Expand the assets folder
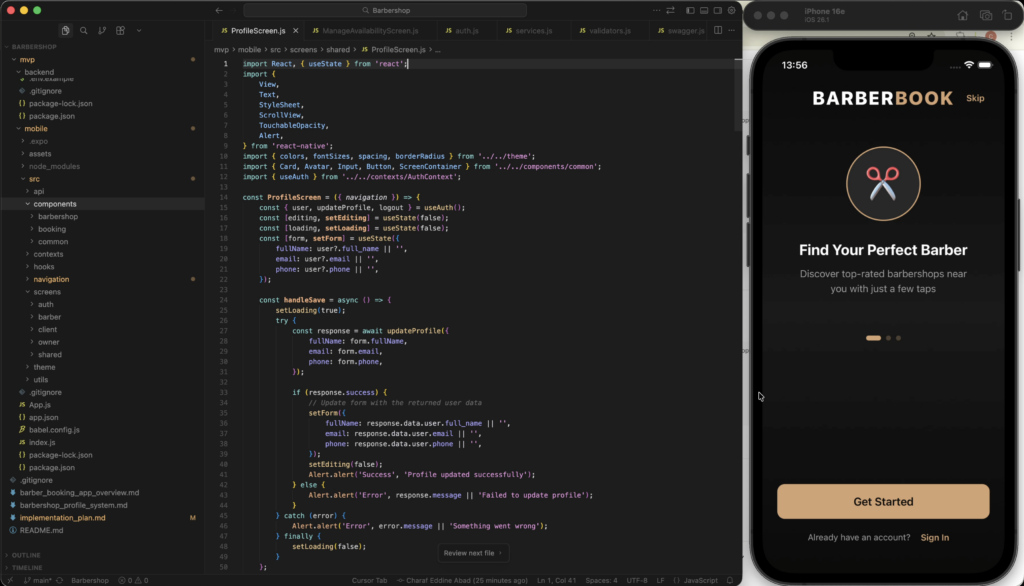This screenshot has width=1024, height=586. [40, 154]
